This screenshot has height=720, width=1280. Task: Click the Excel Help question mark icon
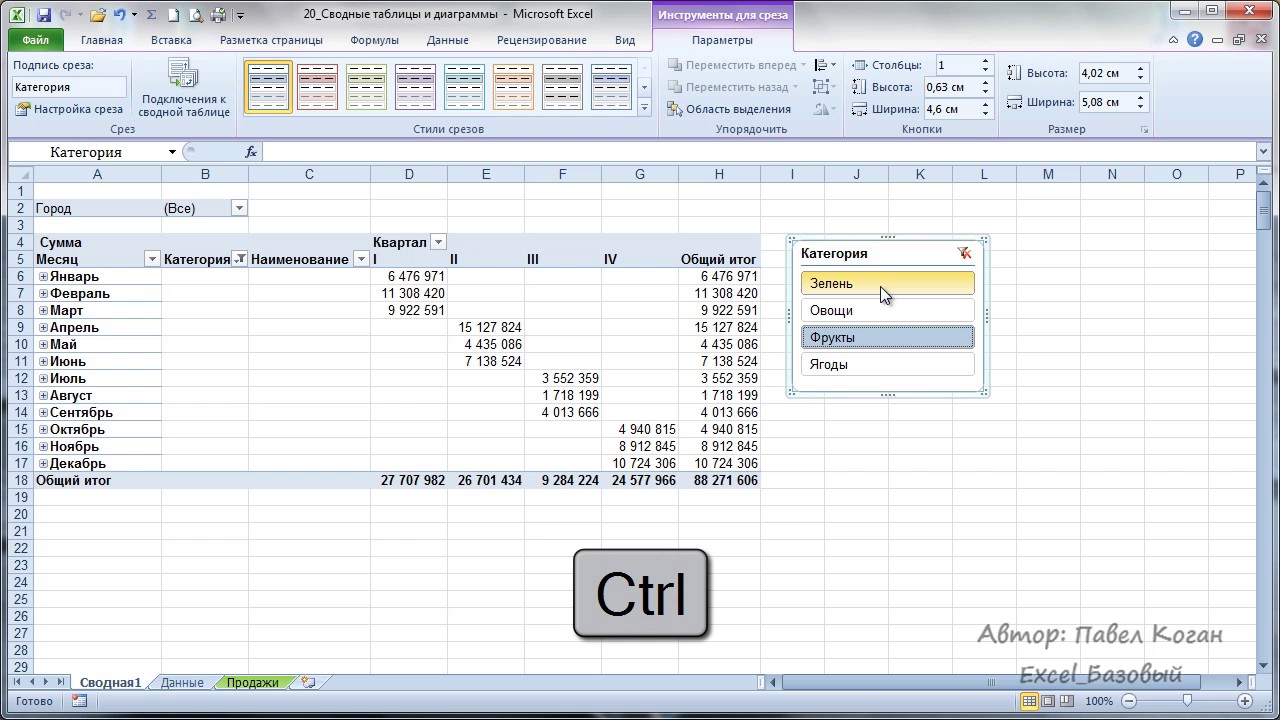[1196, 40]
